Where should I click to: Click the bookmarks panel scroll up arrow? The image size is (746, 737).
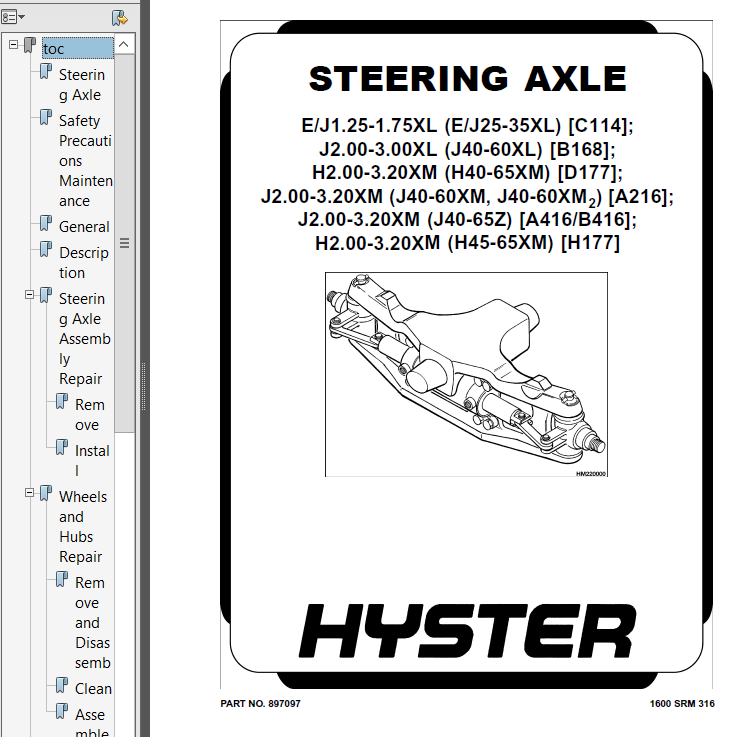click(x=124, y=45)
